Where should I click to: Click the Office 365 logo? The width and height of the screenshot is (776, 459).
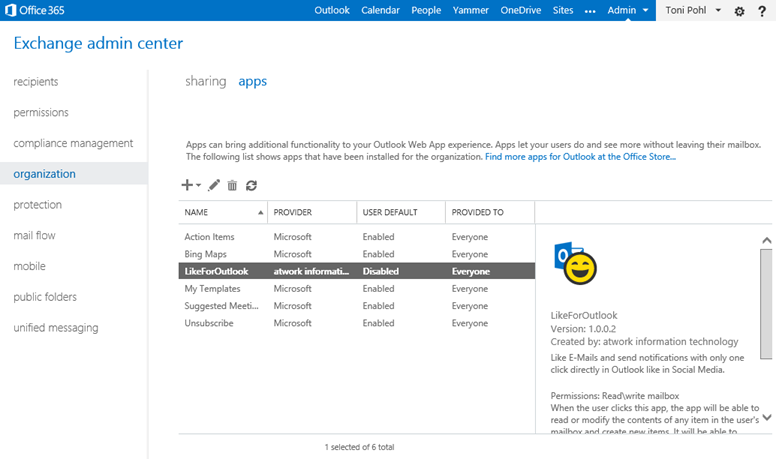click(x=35, y=10)
